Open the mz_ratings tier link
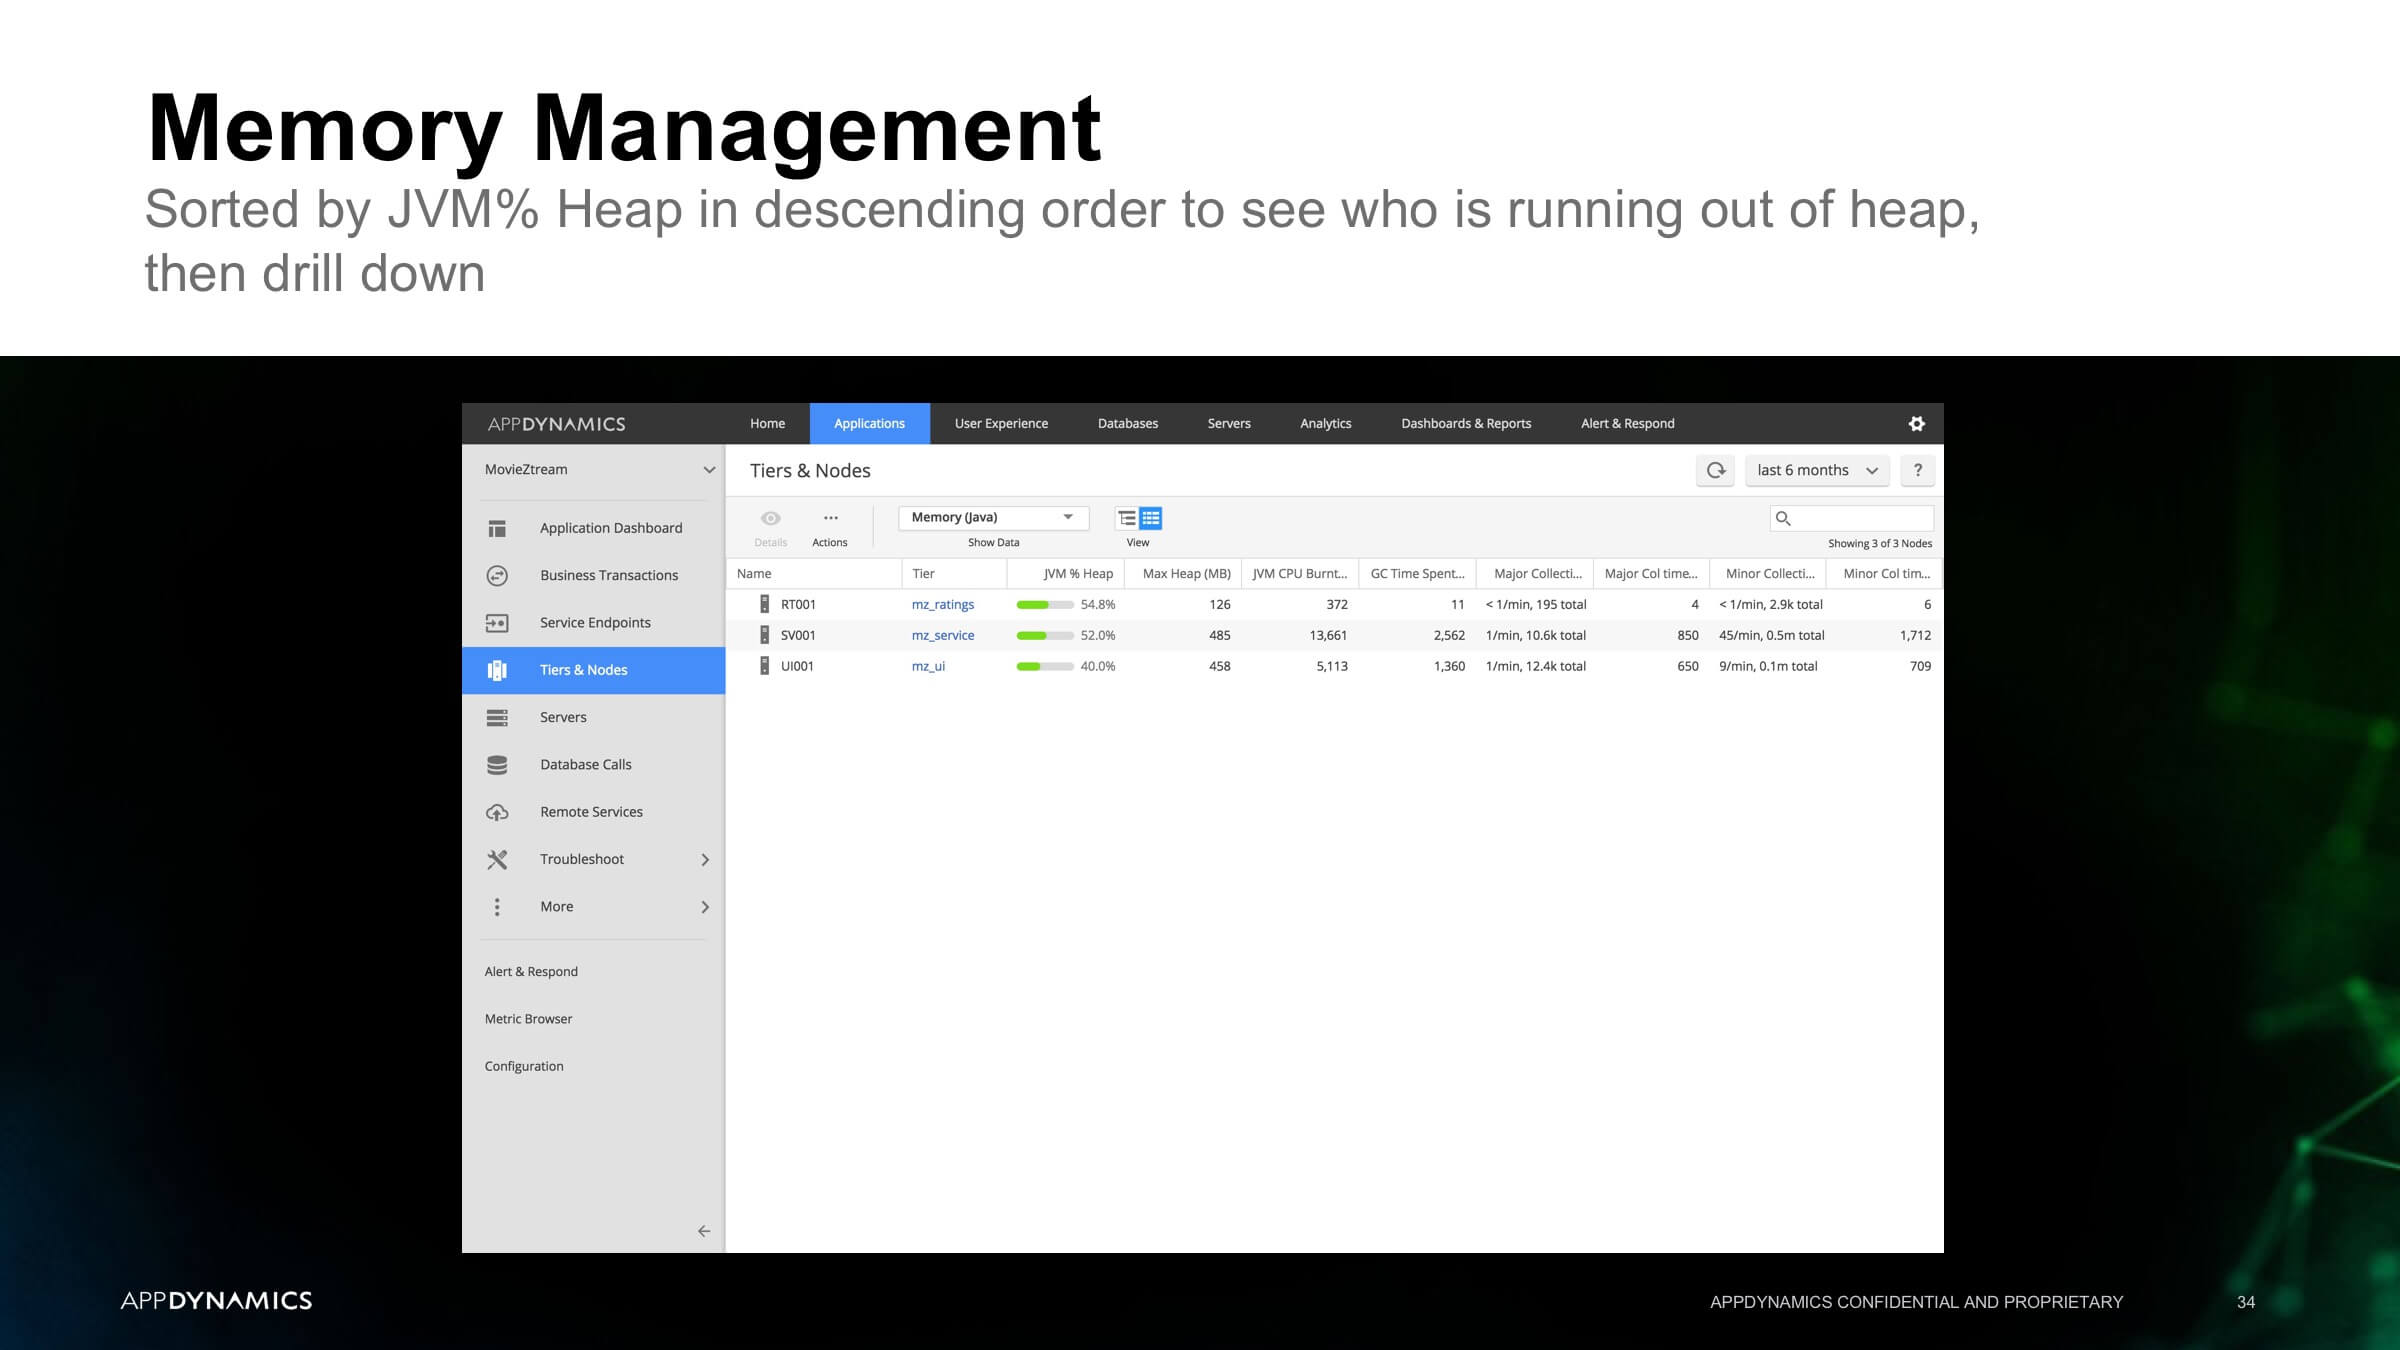 pos(943,604)
